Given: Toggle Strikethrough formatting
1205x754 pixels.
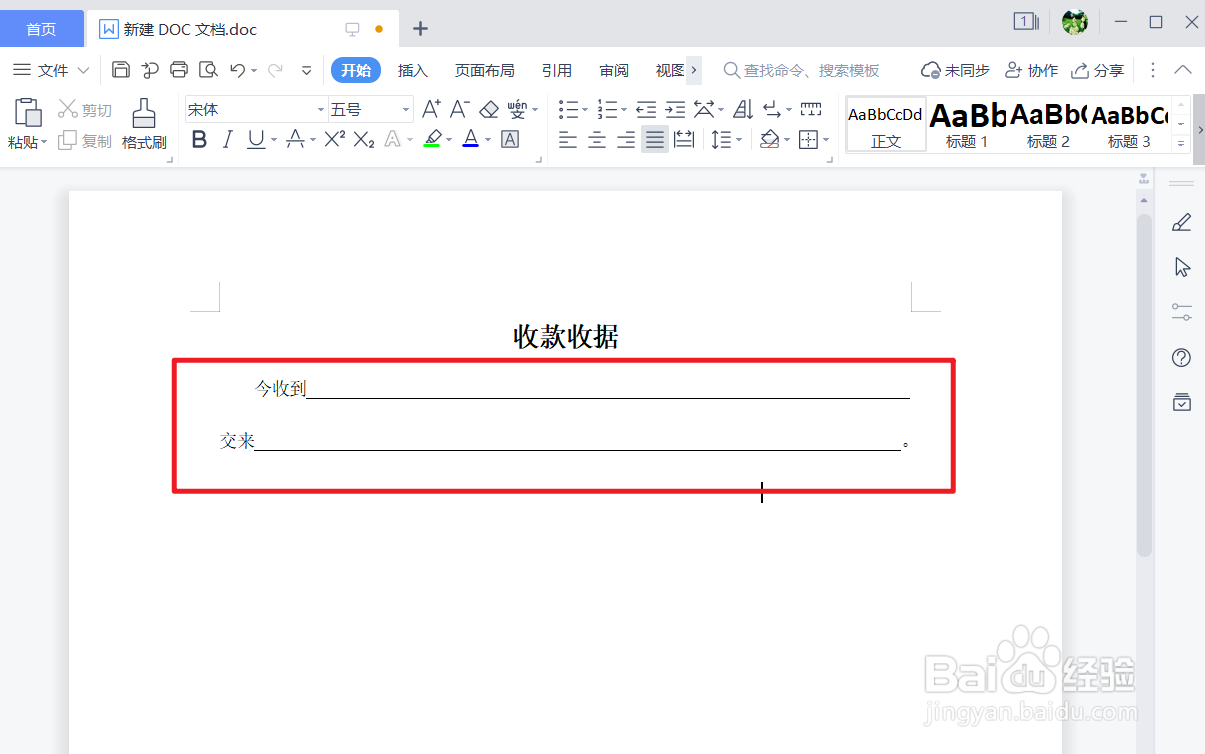Looking at the screenshot, I should (295, 139).
